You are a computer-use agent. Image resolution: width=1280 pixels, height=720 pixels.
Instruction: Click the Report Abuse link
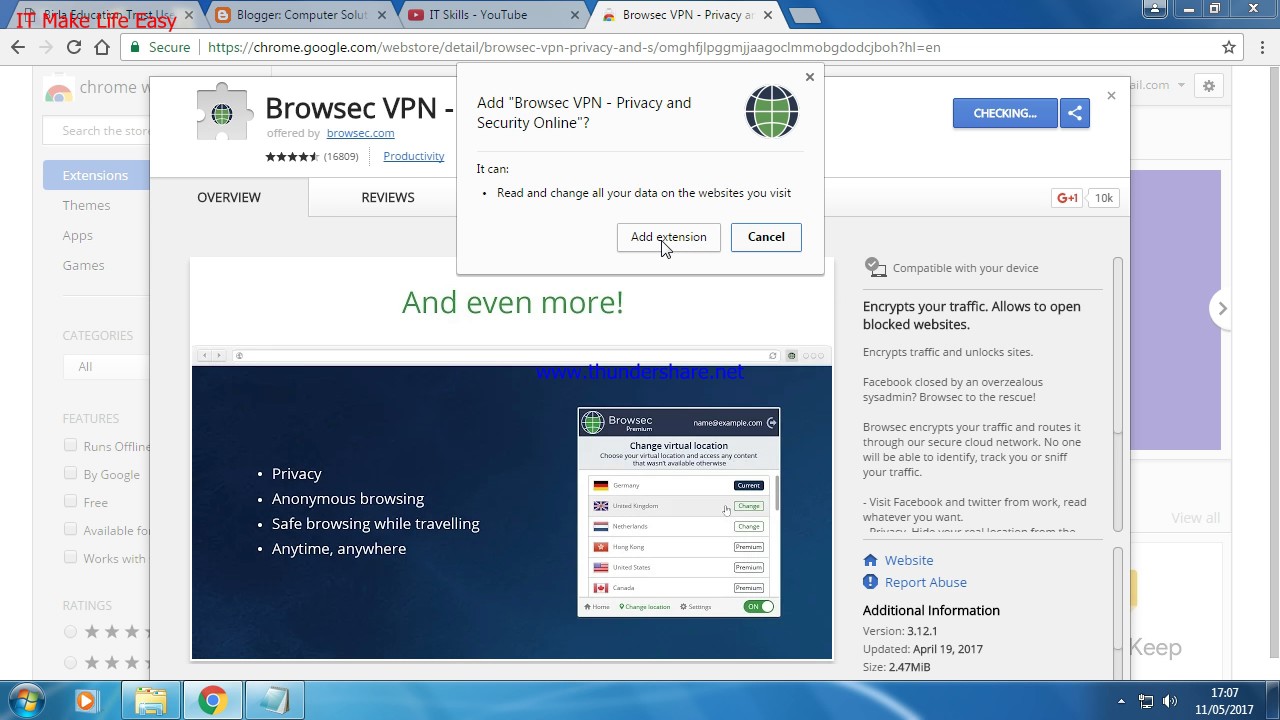point(926,582)
